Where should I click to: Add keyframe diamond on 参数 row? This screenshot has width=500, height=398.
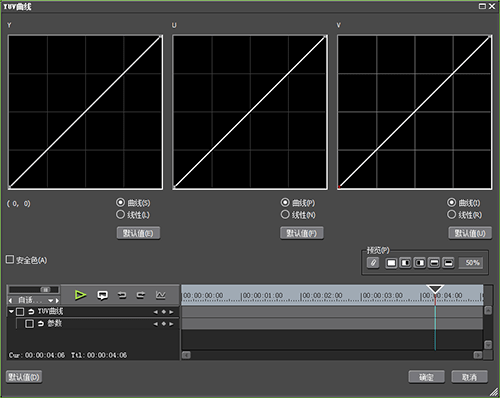pos(164,324)
